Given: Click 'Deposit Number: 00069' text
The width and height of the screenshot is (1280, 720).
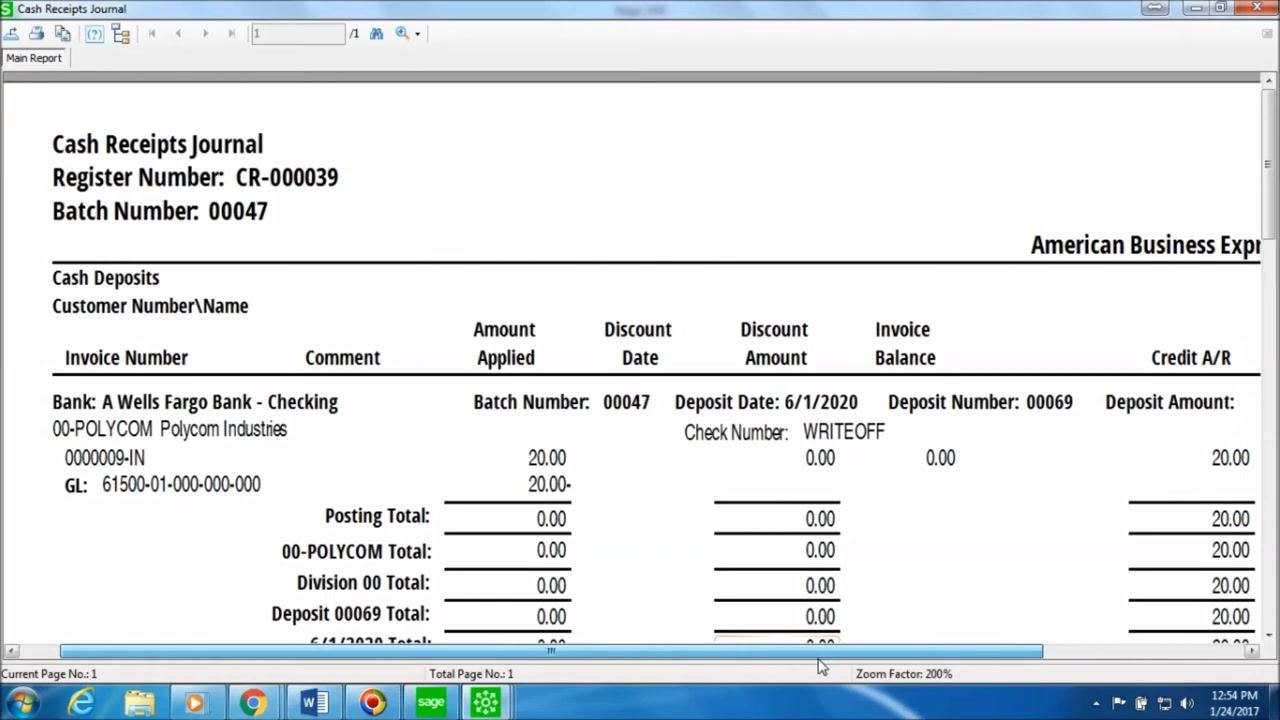Looking at the screenshot, I should (980, 402).
